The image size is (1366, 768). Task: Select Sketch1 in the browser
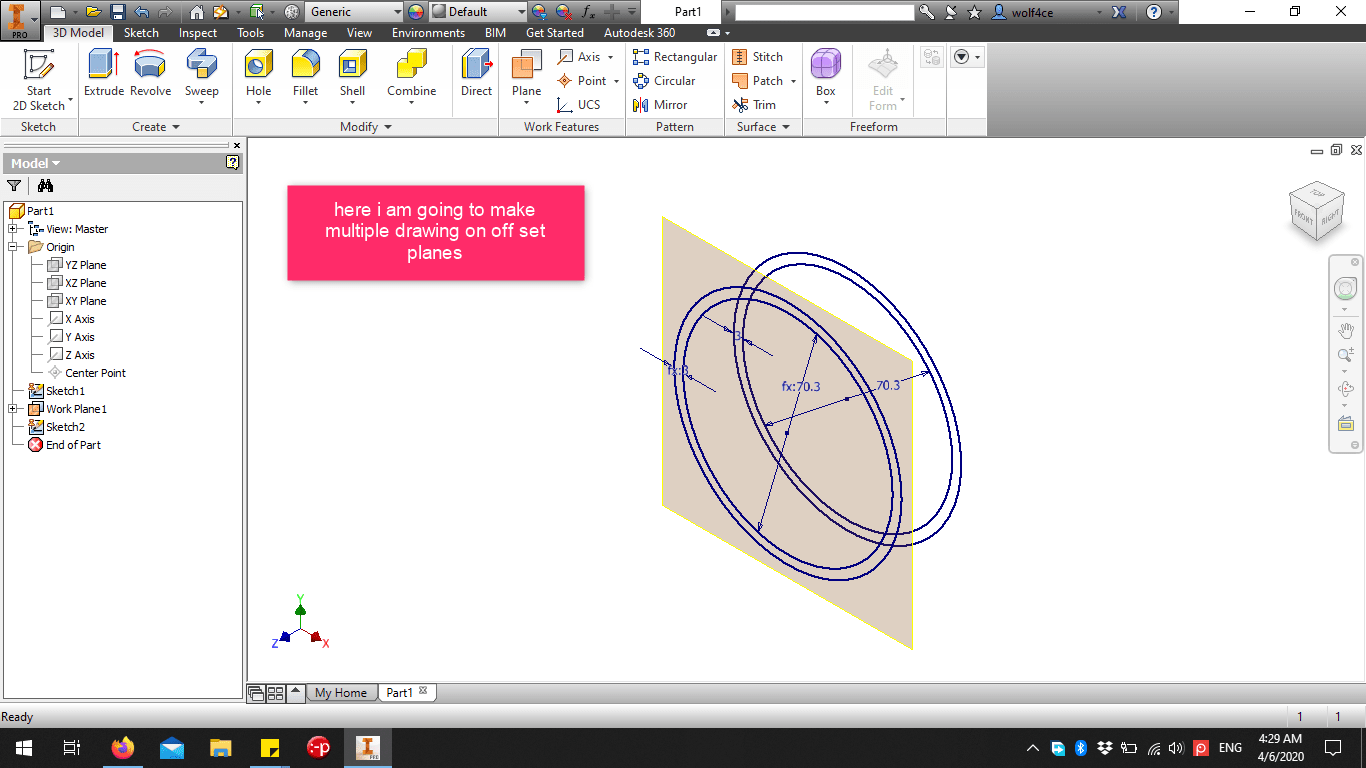57,391
